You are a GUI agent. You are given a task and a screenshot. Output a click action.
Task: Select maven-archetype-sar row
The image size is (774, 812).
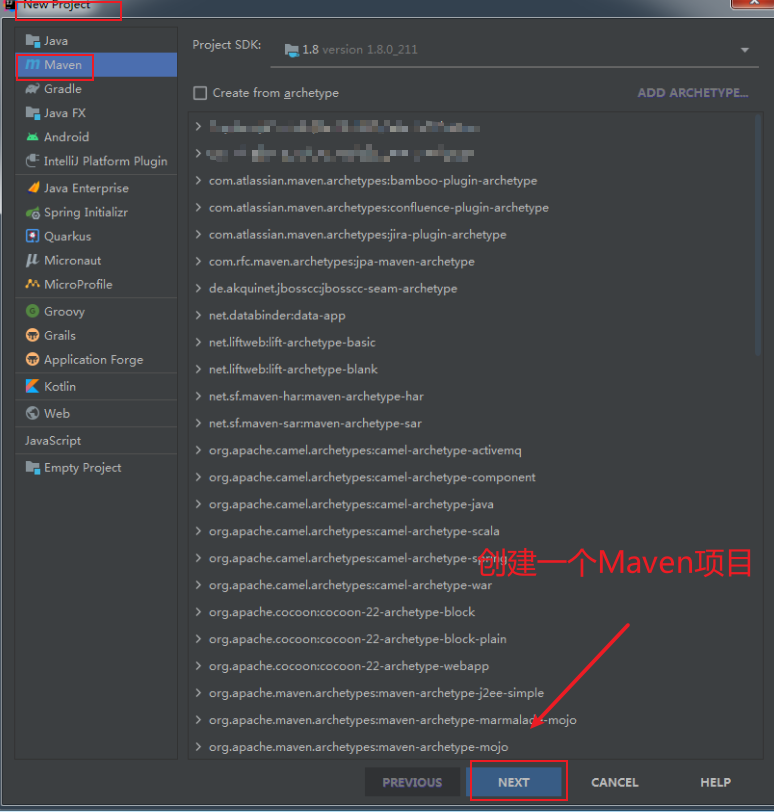[474, 423]
